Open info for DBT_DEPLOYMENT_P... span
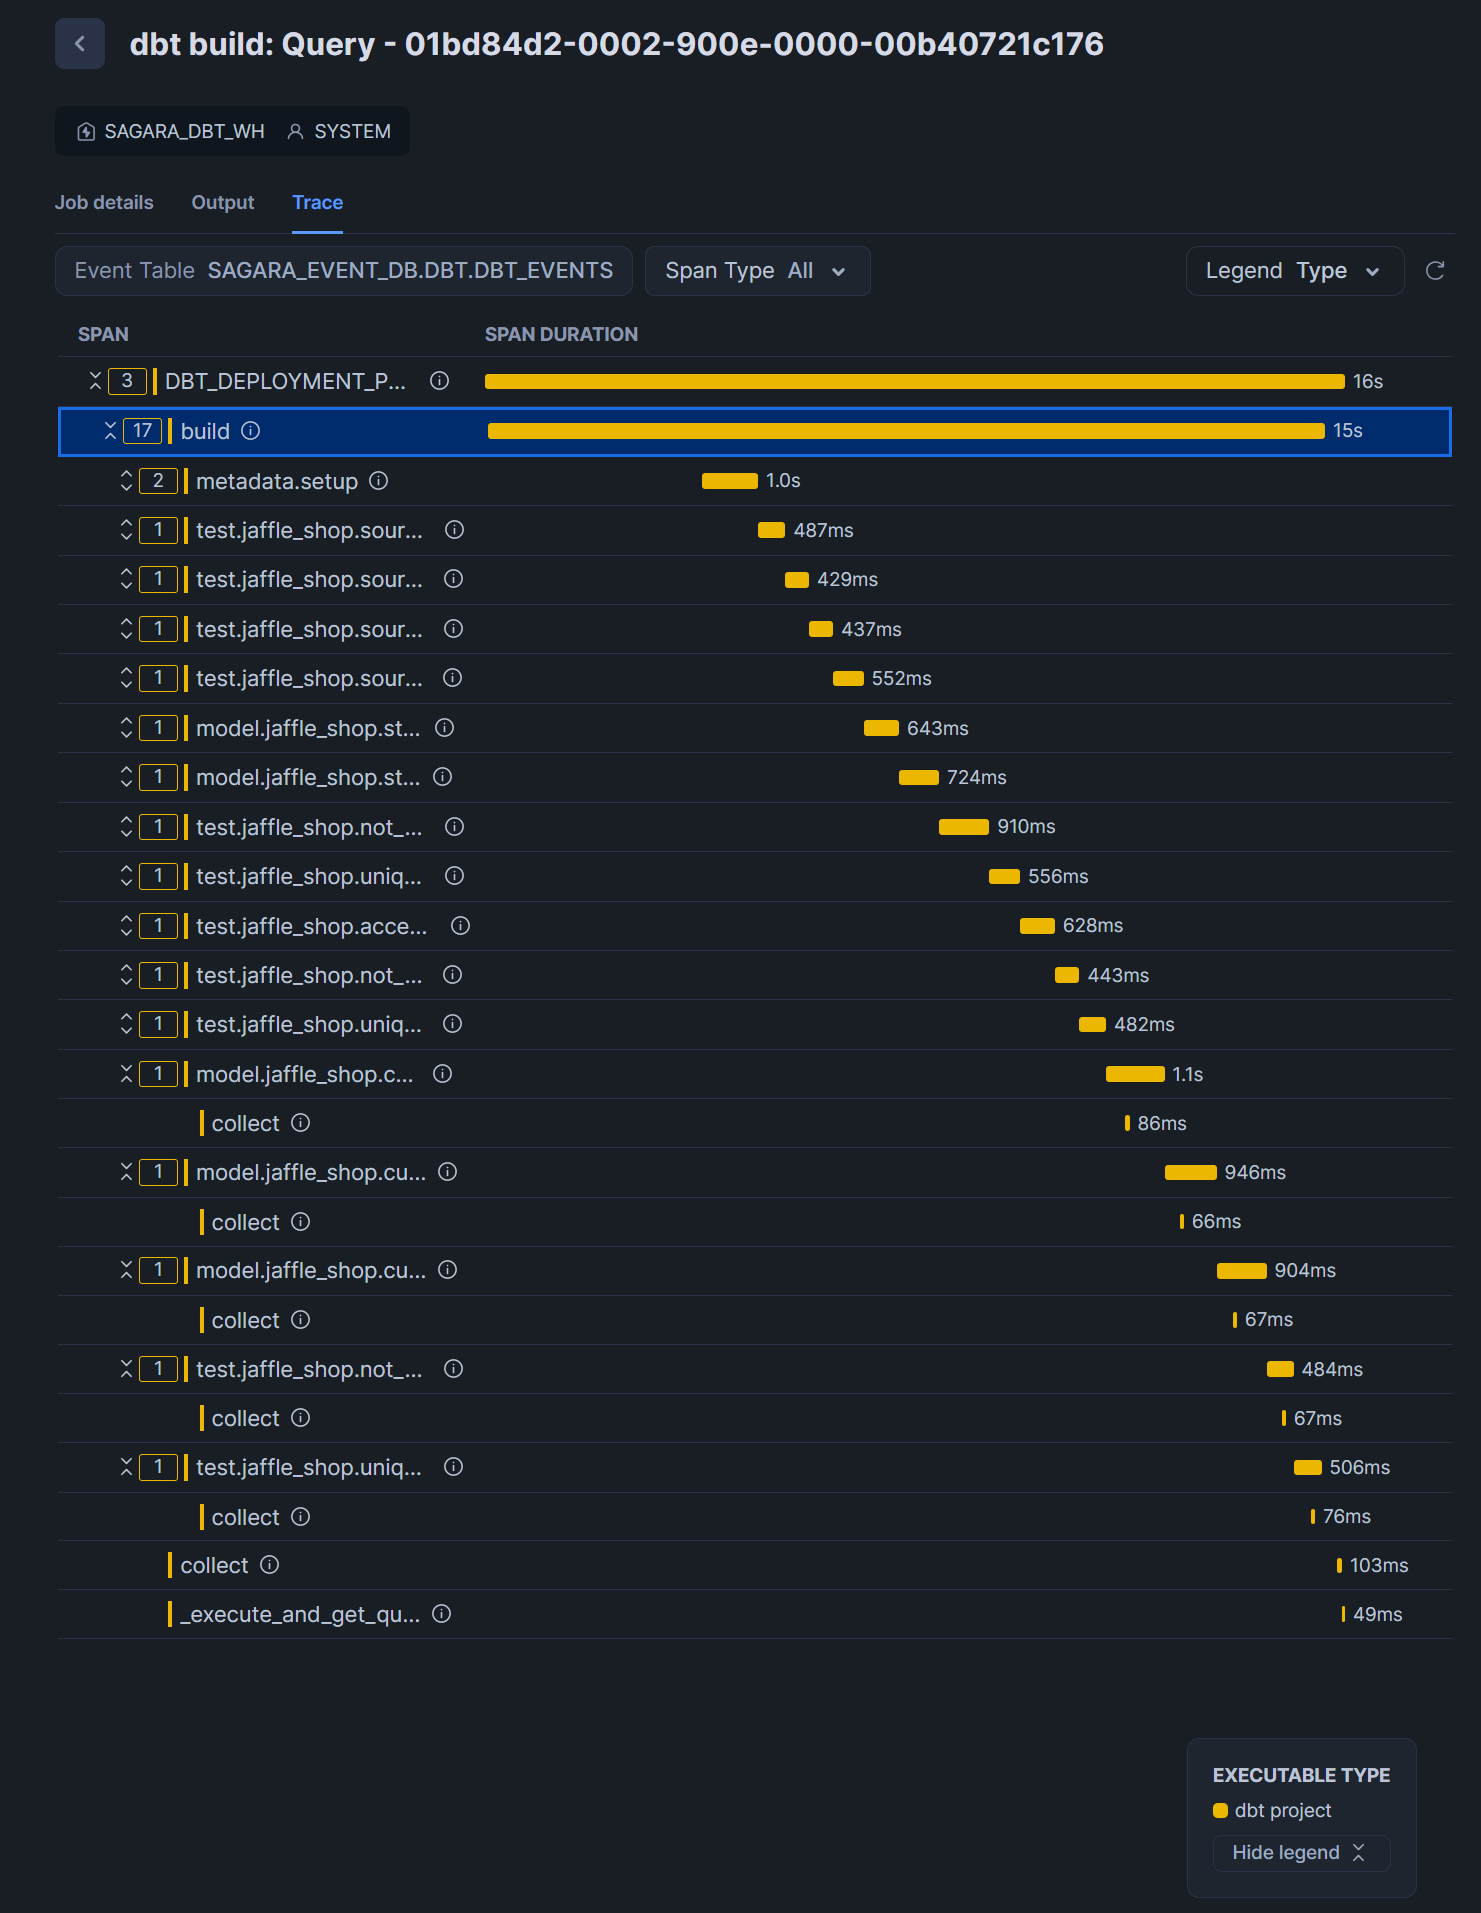Image resolution: width=1481 pixels, height=1913 pixels. [x=439, y=381]
